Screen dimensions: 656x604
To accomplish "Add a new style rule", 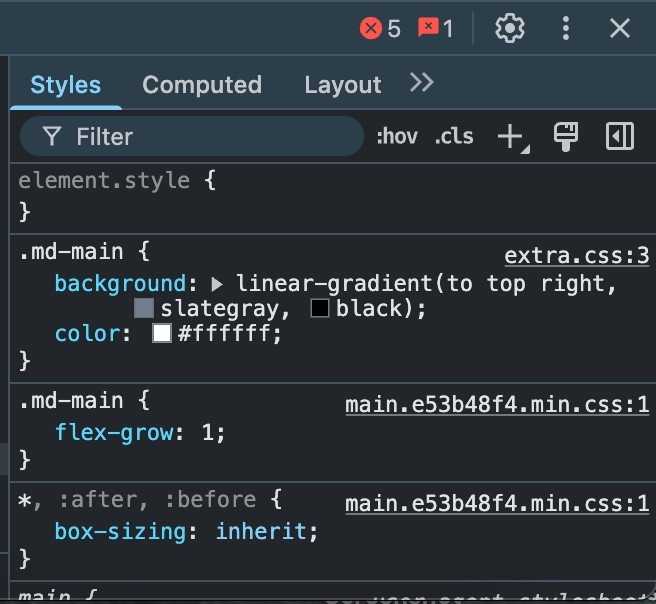I will [x=511, y=137].
